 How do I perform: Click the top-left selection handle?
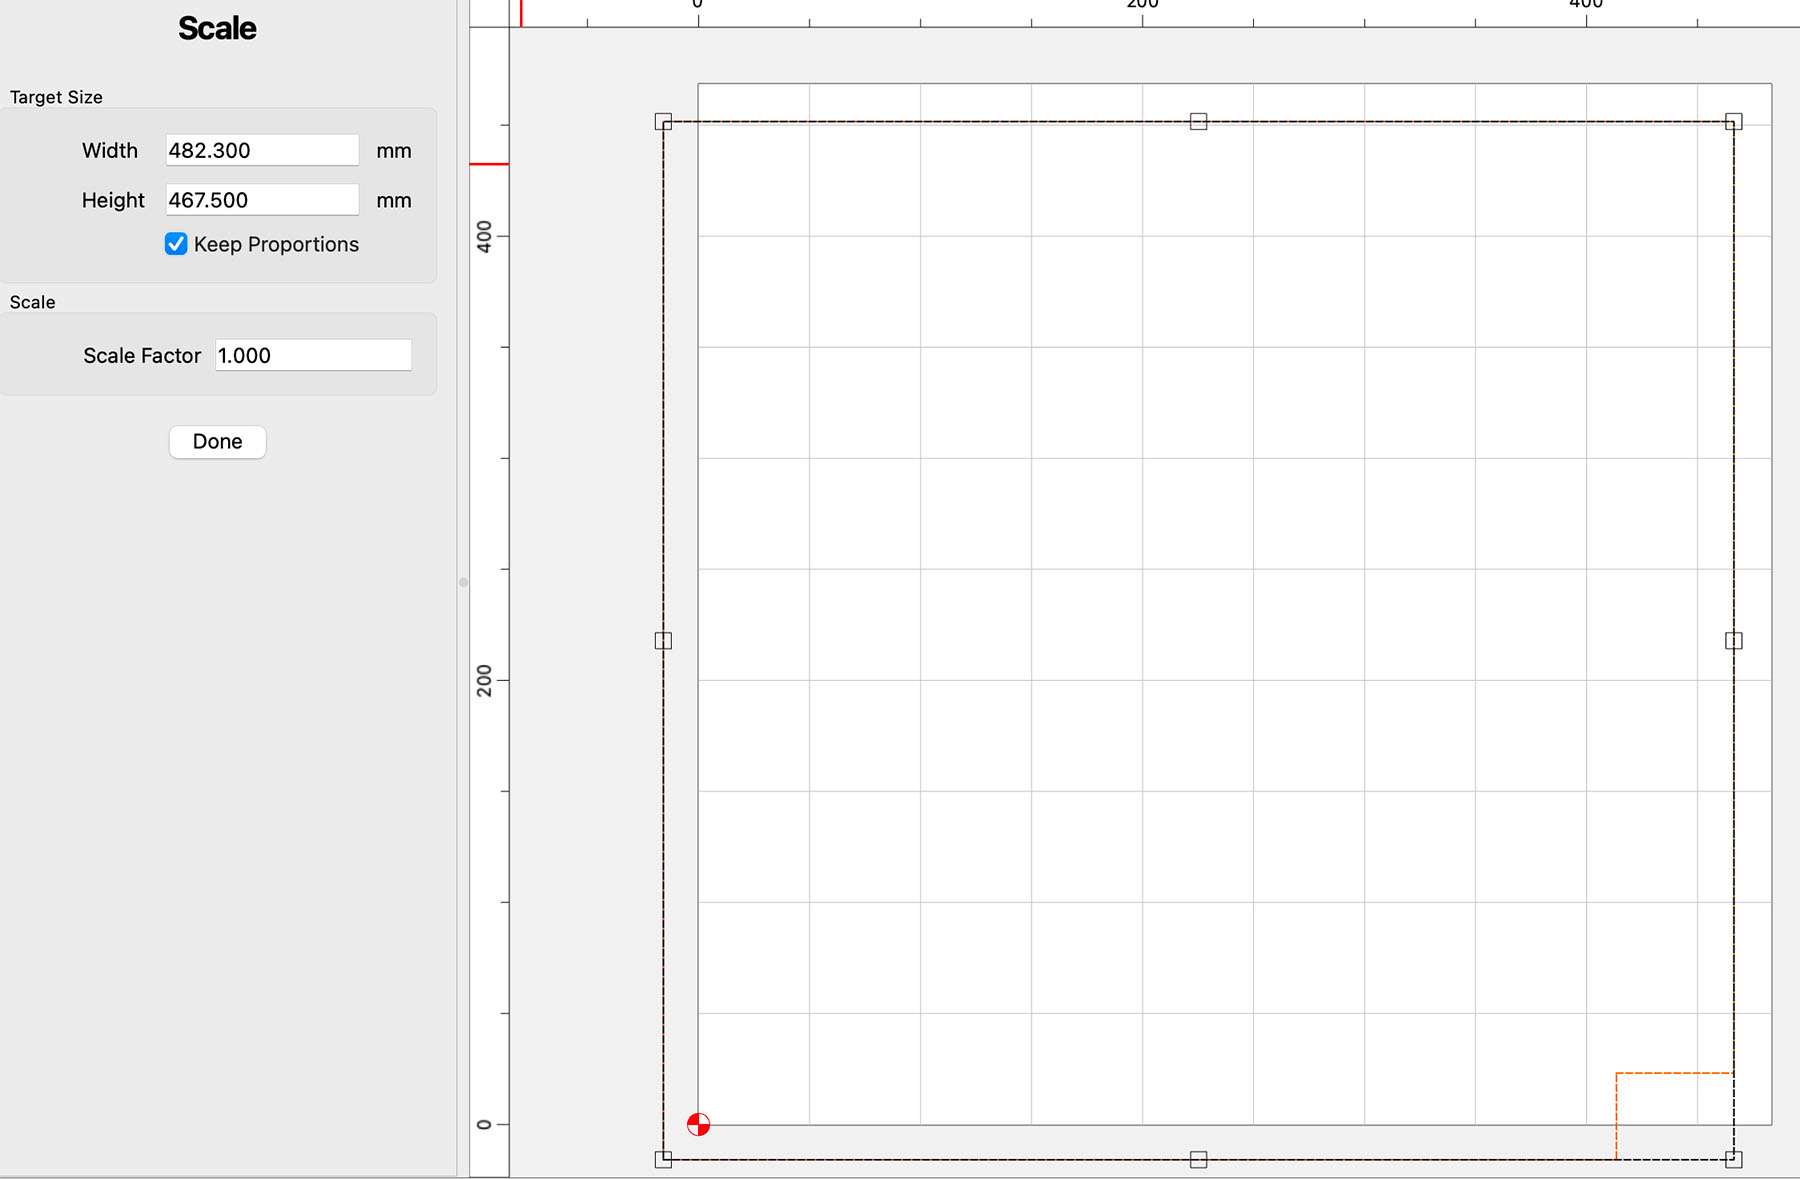pyautogui.click(x=663, y=122)
